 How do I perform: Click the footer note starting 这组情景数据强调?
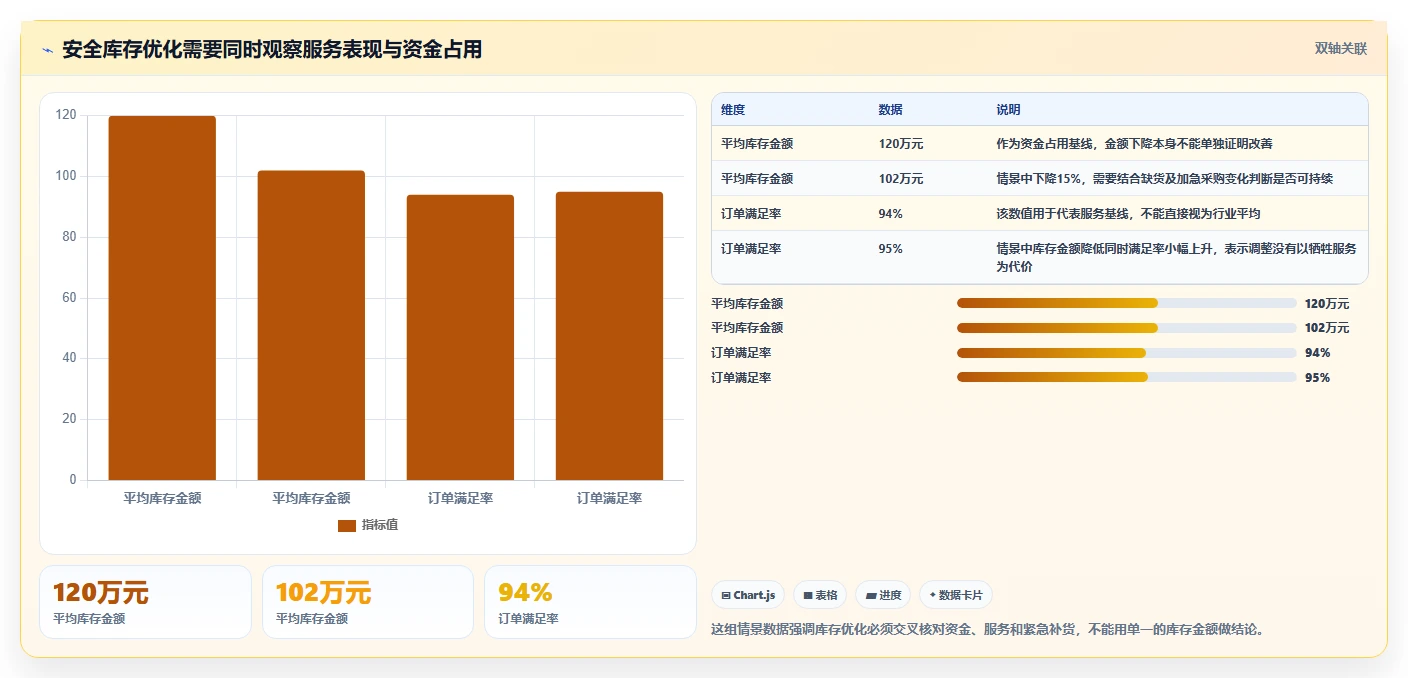[x=988, y=629]
